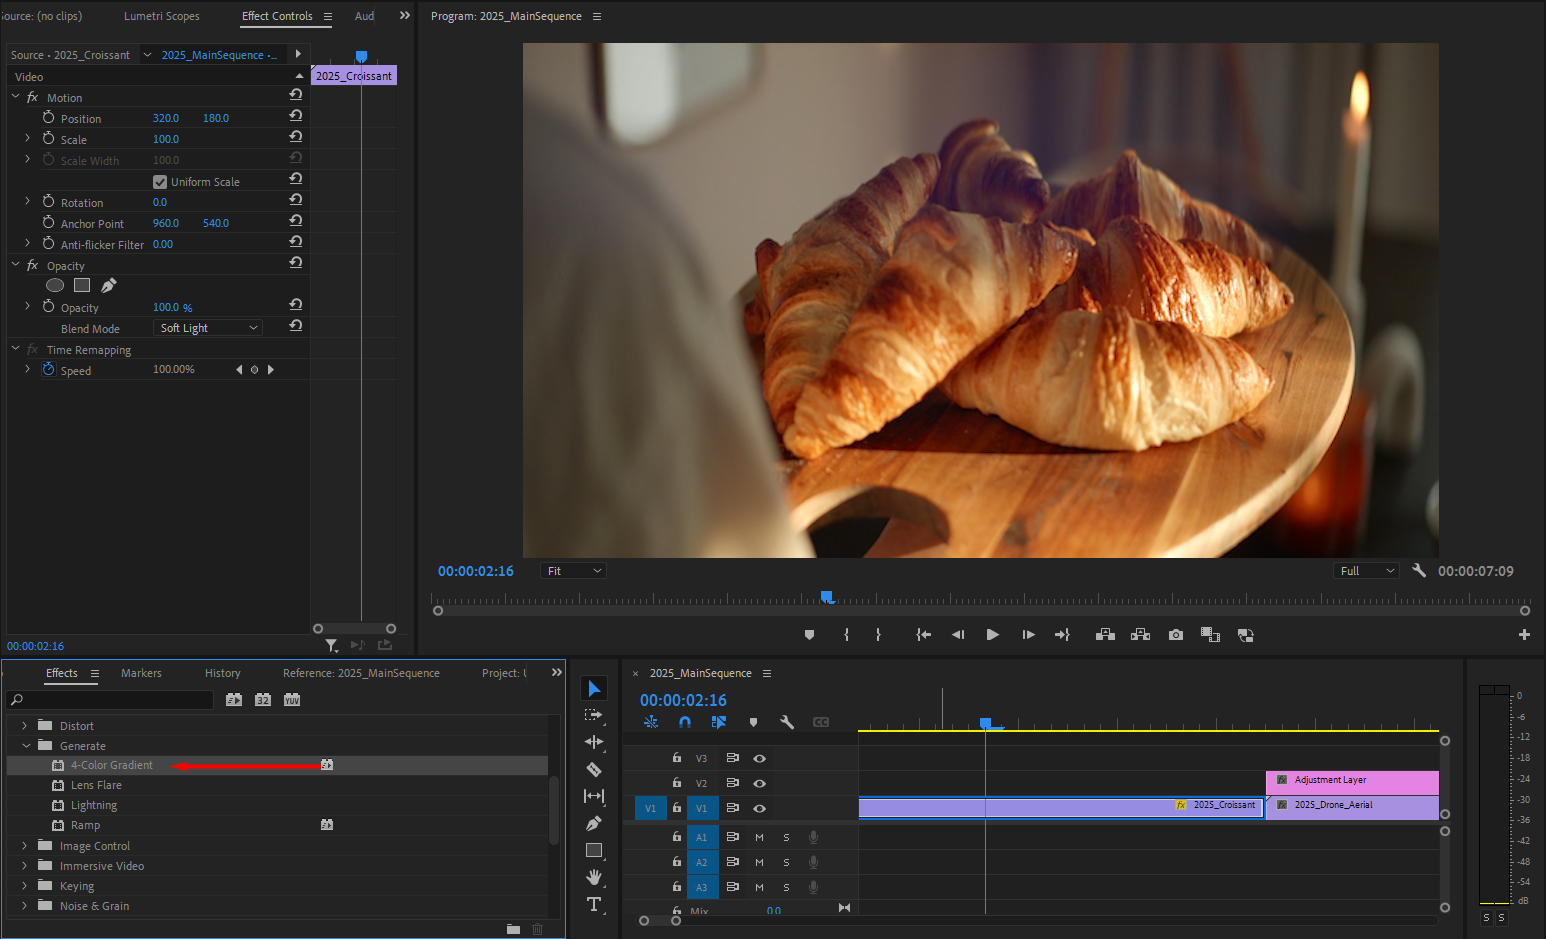This screenshot has width=1546, height=939.
Task: Switch to Lumetri Scopes tab
Action: click(x=161, y=16)
